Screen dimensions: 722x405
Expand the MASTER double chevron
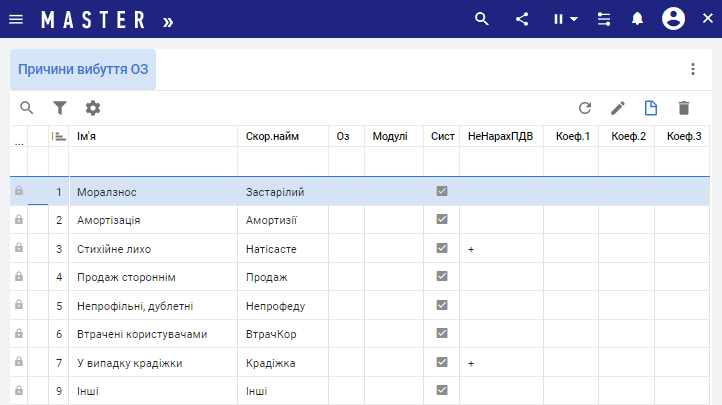(x=167, y=20)
